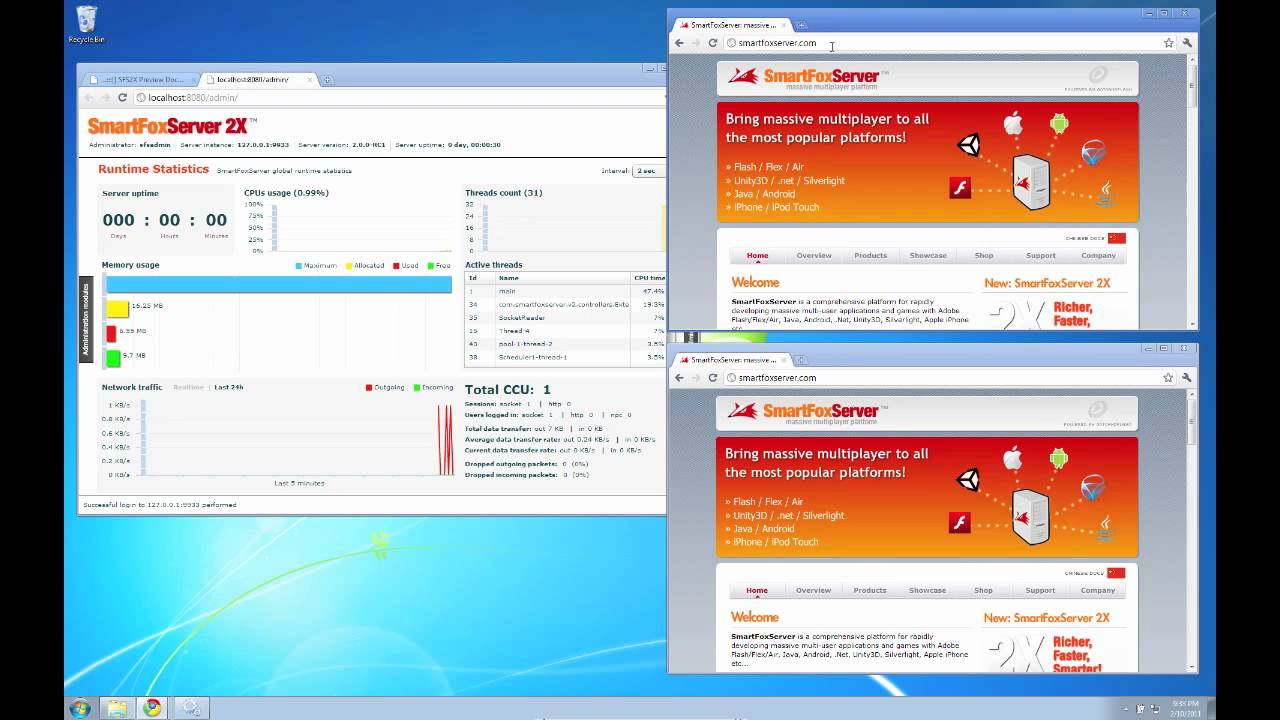Click Apple logo in upper window banner
1280x720 pixels.
click(x=1013, y=124)
